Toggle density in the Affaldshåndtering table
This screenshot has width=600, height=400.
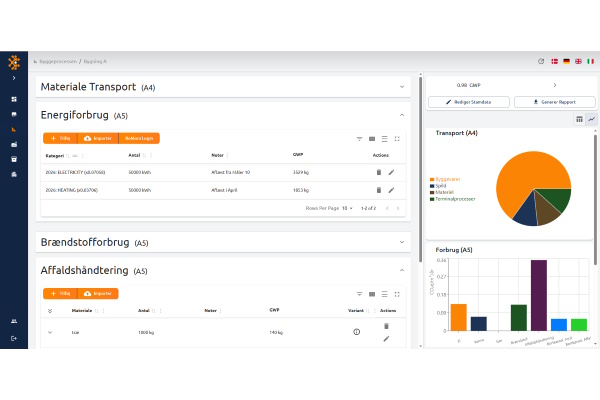(384, 293)
